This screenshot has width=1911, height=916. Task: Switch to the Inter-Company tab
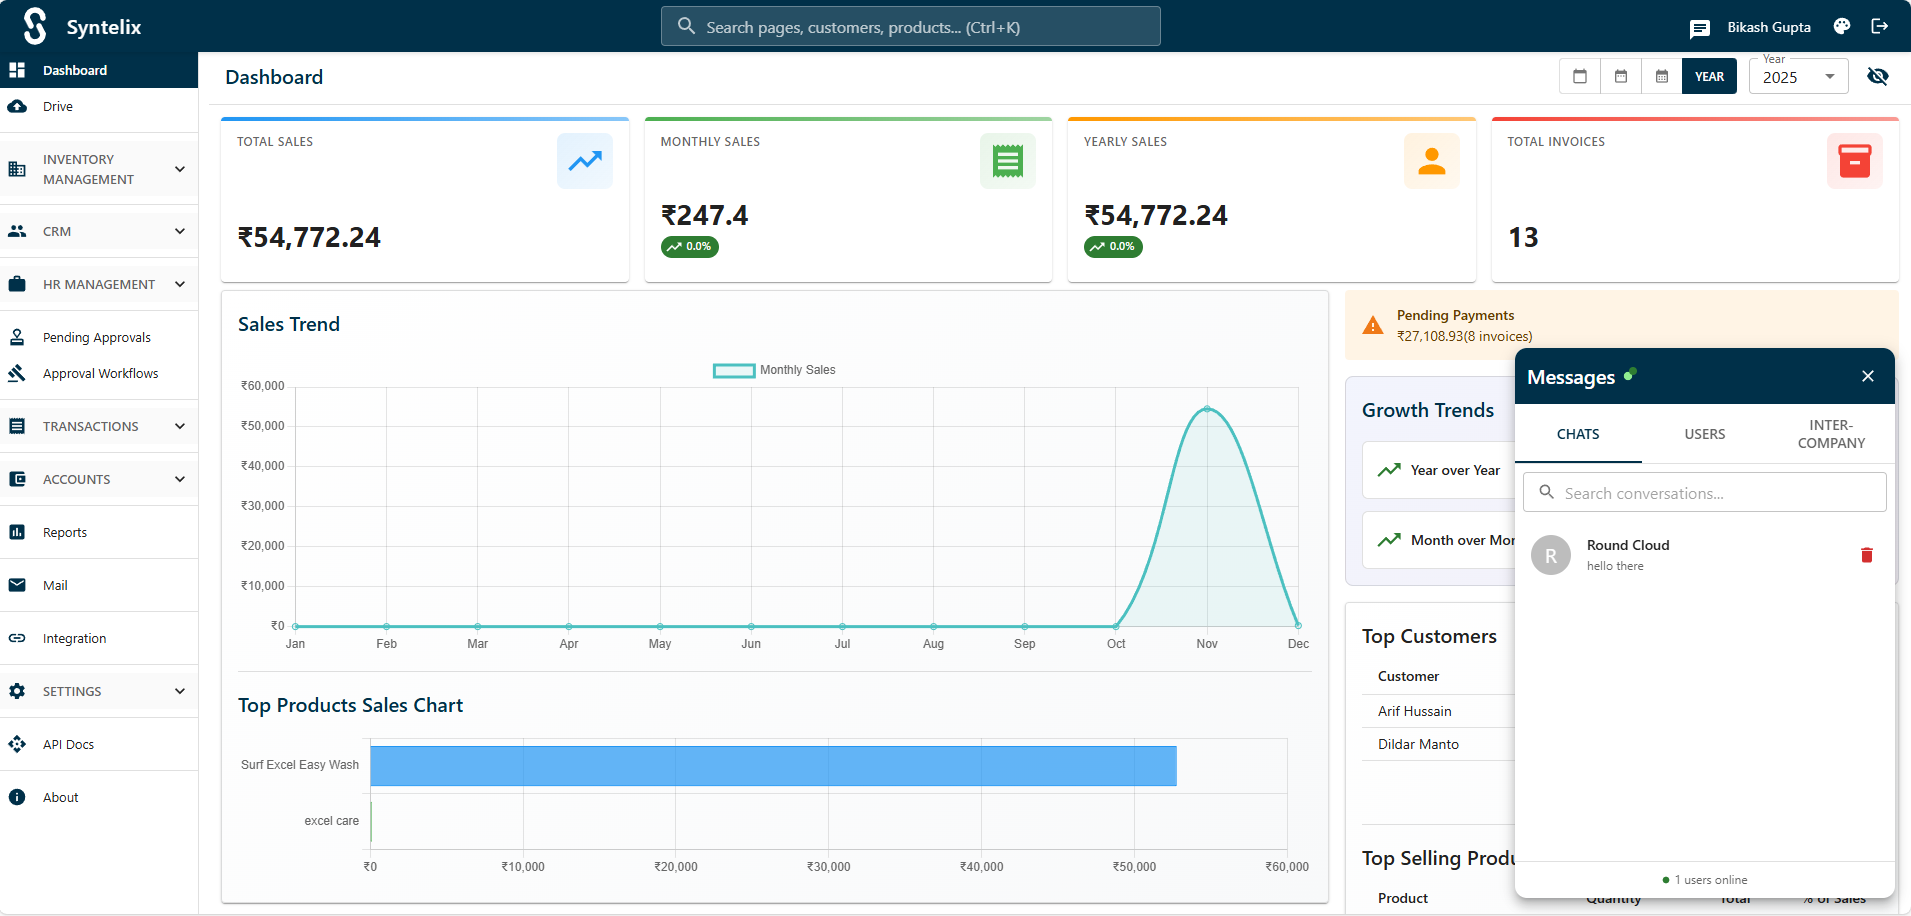coord(1830,434)
